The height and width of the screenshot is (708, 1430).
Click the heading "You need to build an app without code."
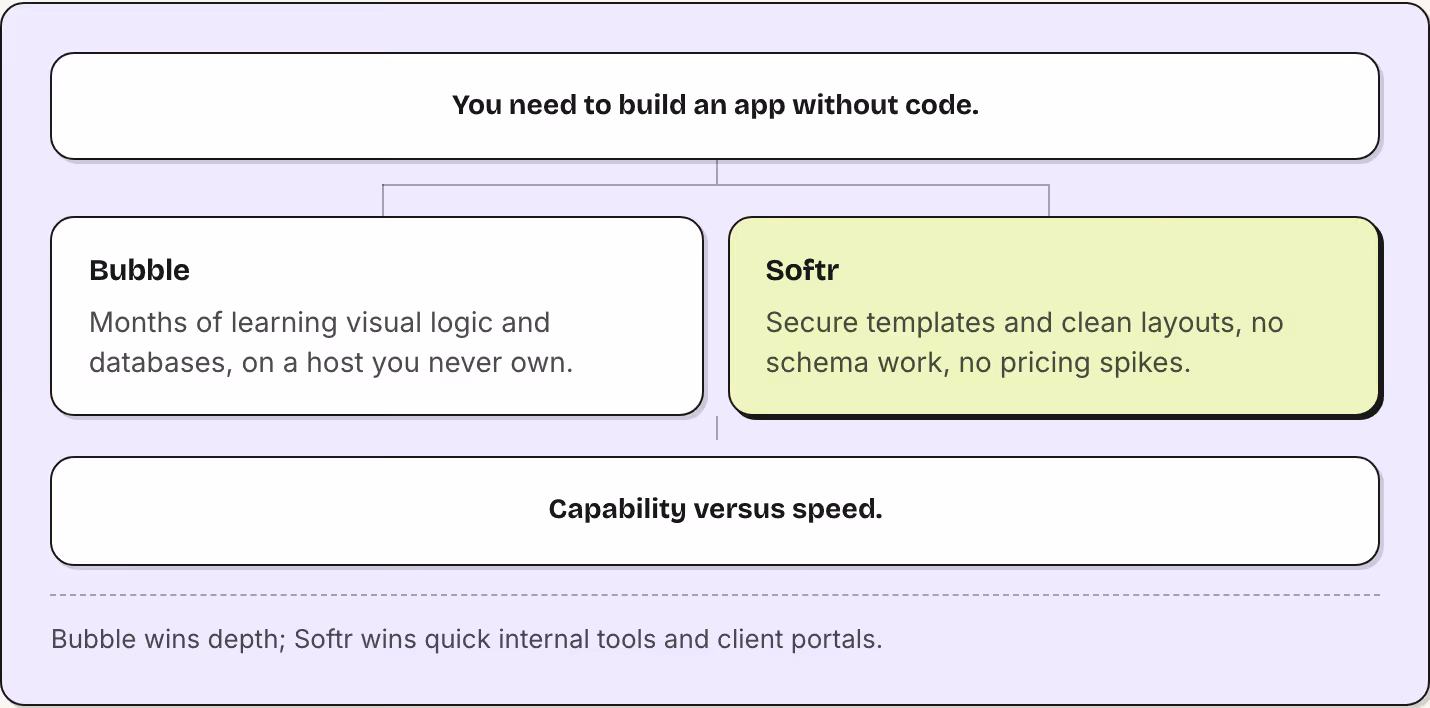tap(715, 105)
